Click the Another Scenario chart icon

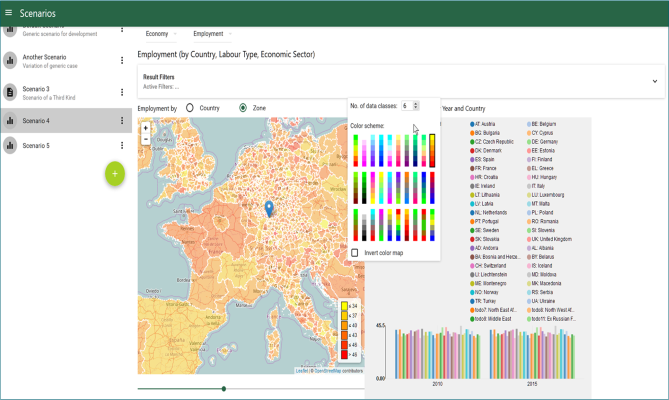pyautogui.click(x=10, y=61)
